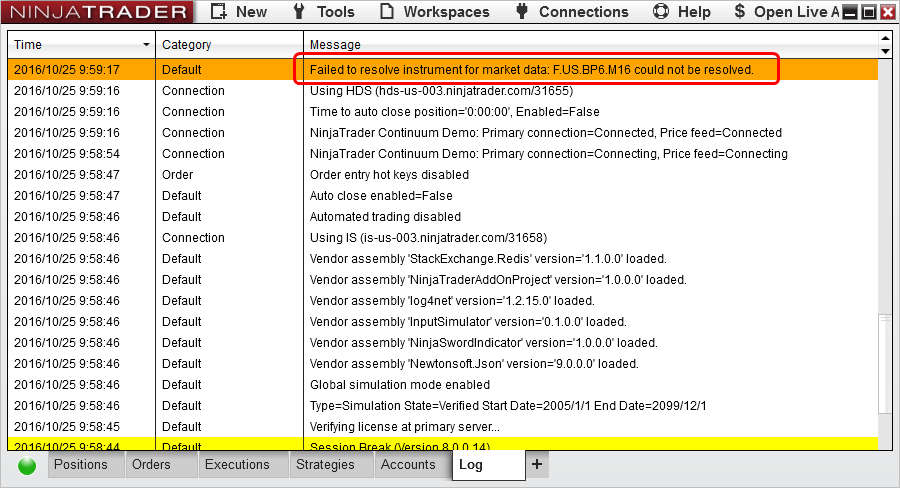The width and height of the screenshot is (900, 488).
Task: Select 'Price feed=Connecting' log message
Action: pyautogui.click(x=548, y=154)
